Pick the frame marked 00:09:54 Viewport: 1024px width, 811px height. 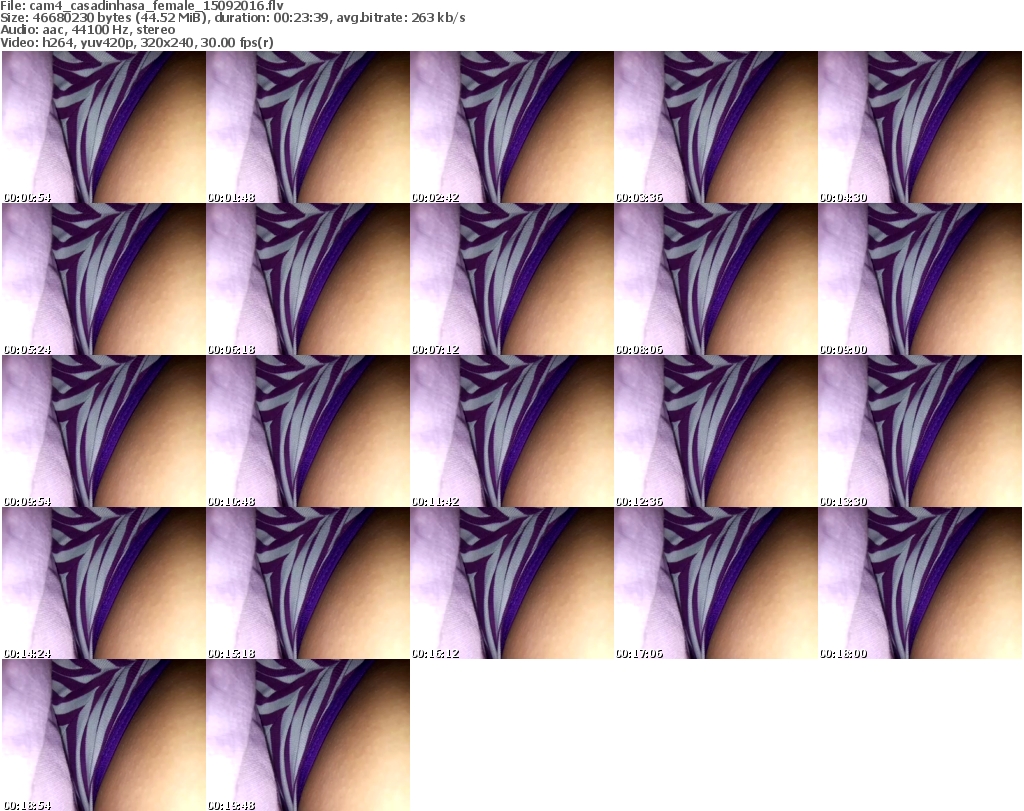[104, 431]
